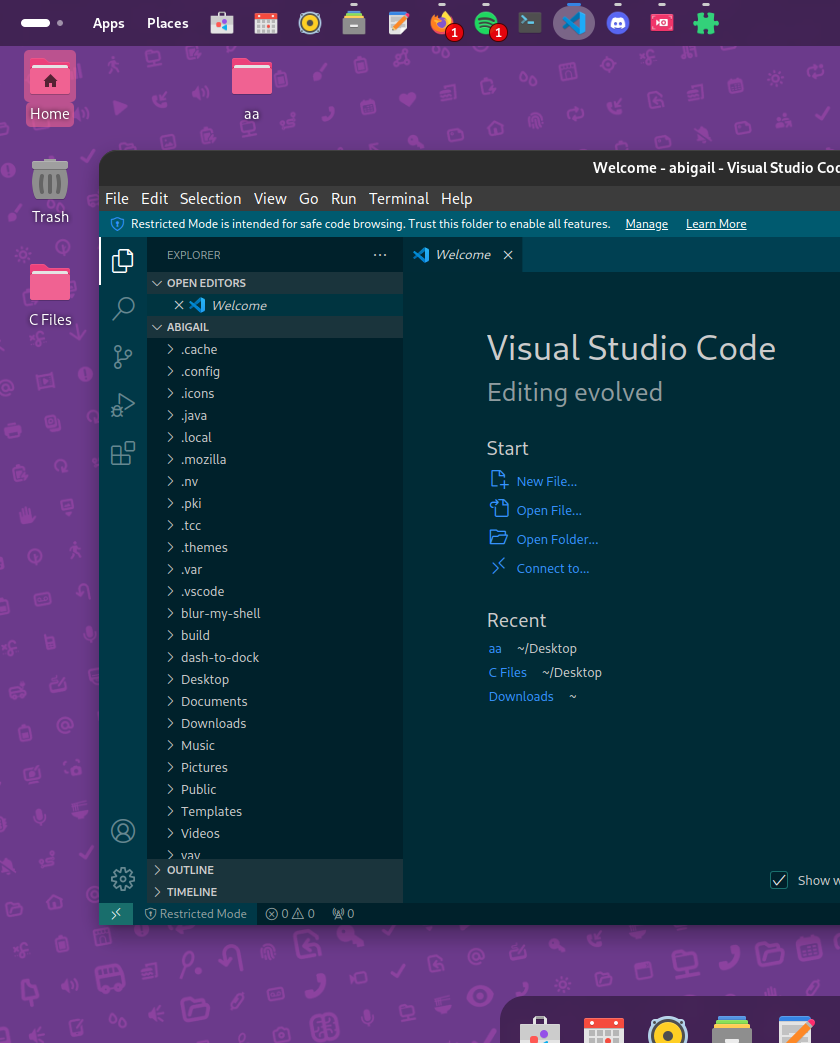
Task: Click the Open Folder... link
Action: point(557,539)
